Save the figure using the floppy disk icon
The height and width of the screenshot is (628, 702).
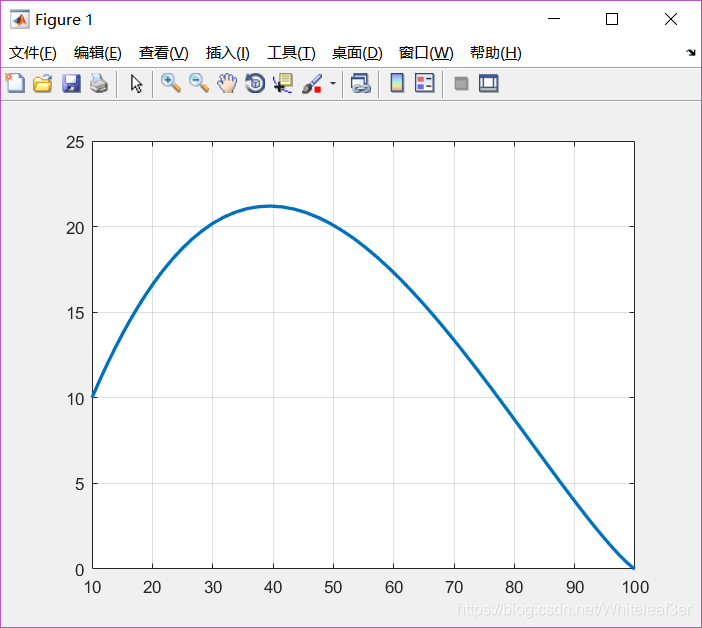pyautogui.click(x=71, y=84)
